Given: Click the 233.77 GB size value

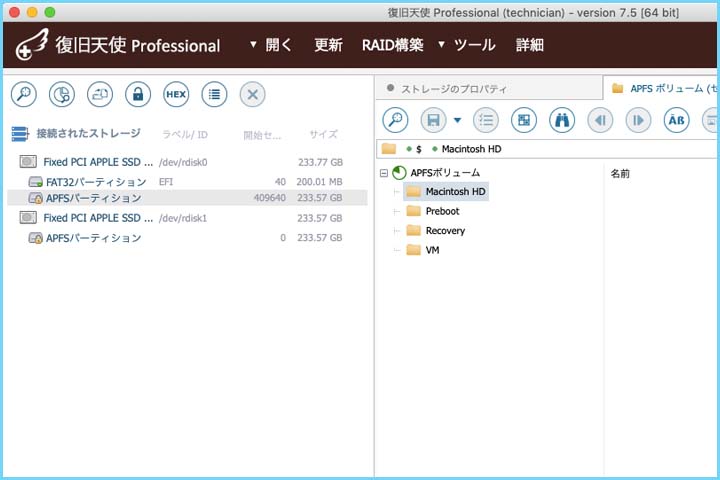Looking at the screenshot, I should click(x=320, y=162).
